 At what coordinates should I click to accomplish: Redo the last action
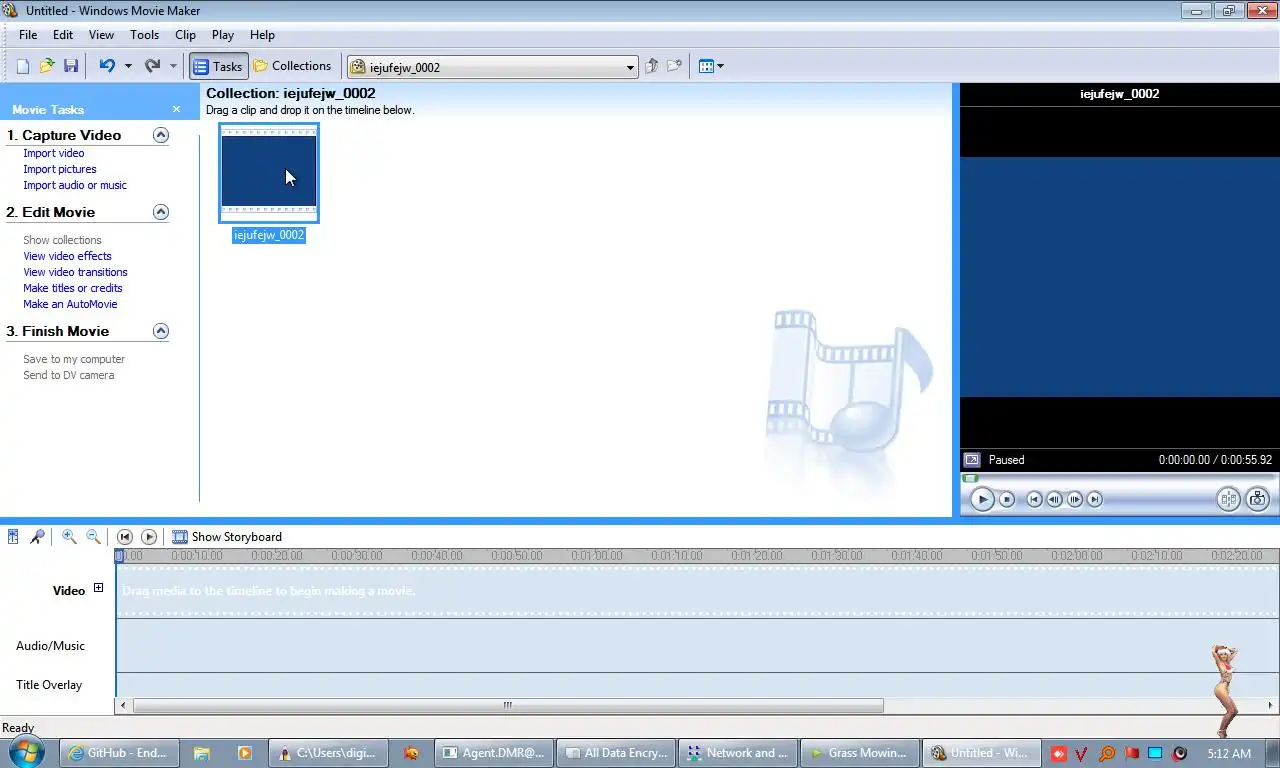[x=152, y=66]
